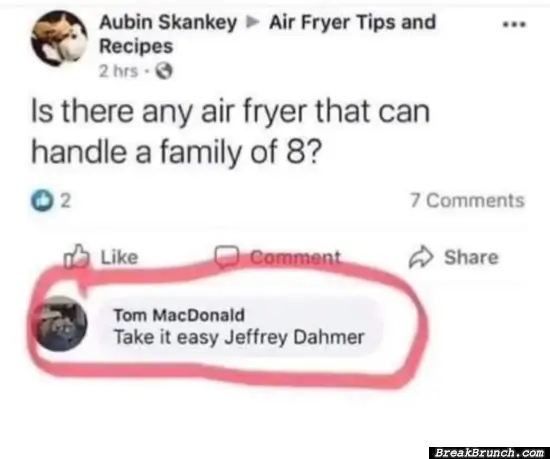The width and height of the screenshot is (550, 459).
Task: Open the three-dot post options menu
Action: pyautogui.click(x=514, y=24)
